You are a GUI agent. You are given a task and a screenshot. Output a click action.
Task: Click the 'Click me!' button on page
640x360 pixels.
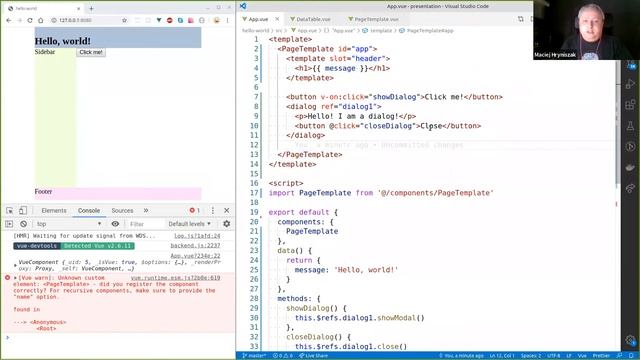coord(91,52)
